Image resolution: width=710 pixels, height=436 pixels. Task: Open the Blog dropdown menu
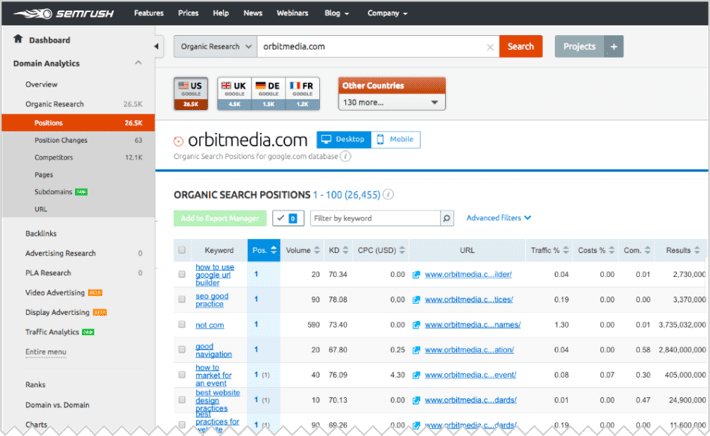pos(336,13)
